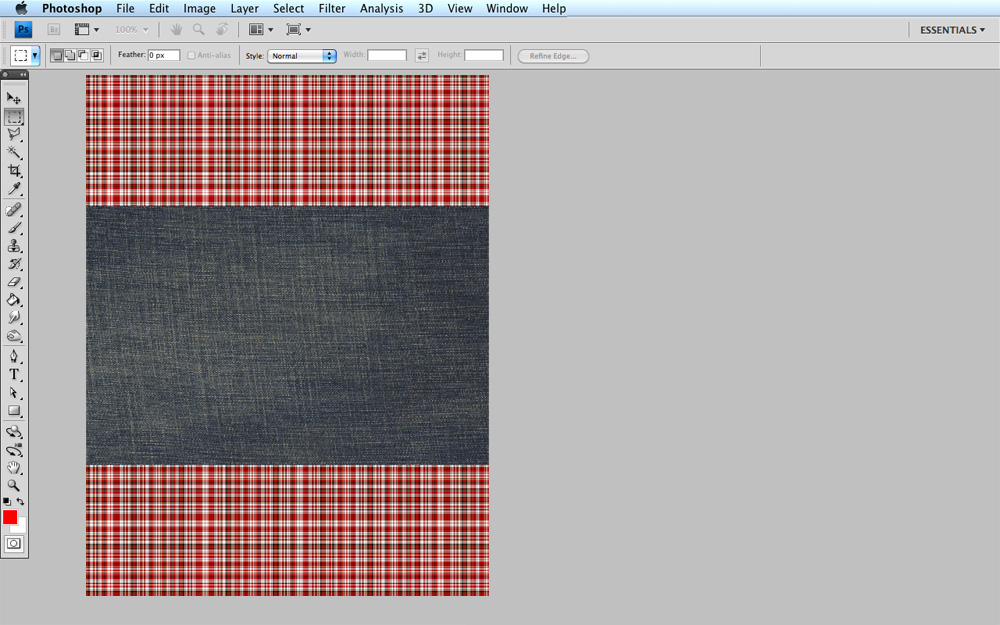Click the Refine Edge button

[551, 56]
